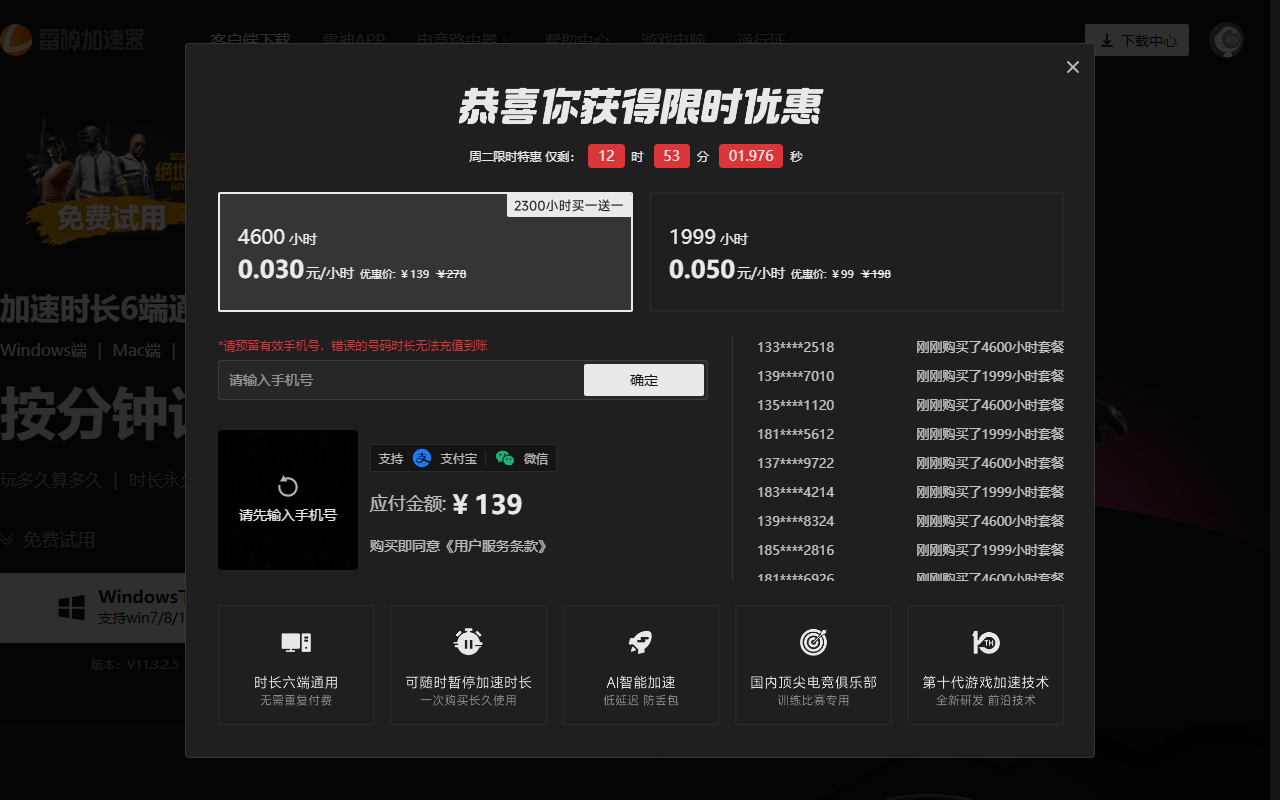The image size is (1280, 800).
Task: Click the stopwatch pause icon above 可随时暂停加速时长
Action: [468, 641]
